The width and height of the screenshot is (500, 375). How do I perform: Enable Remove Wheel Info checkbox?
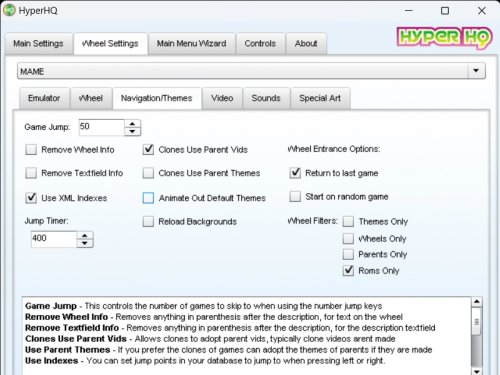coord(31,150)
